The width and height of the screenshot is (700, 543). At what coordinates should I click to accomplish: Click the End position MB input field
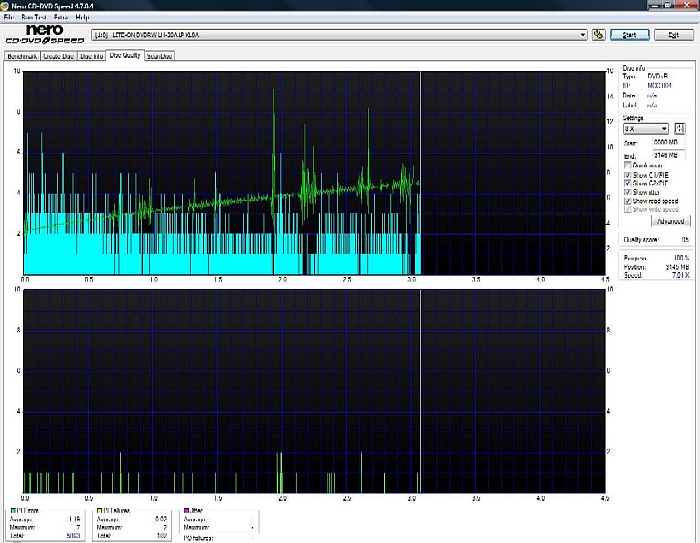[667, 155]
